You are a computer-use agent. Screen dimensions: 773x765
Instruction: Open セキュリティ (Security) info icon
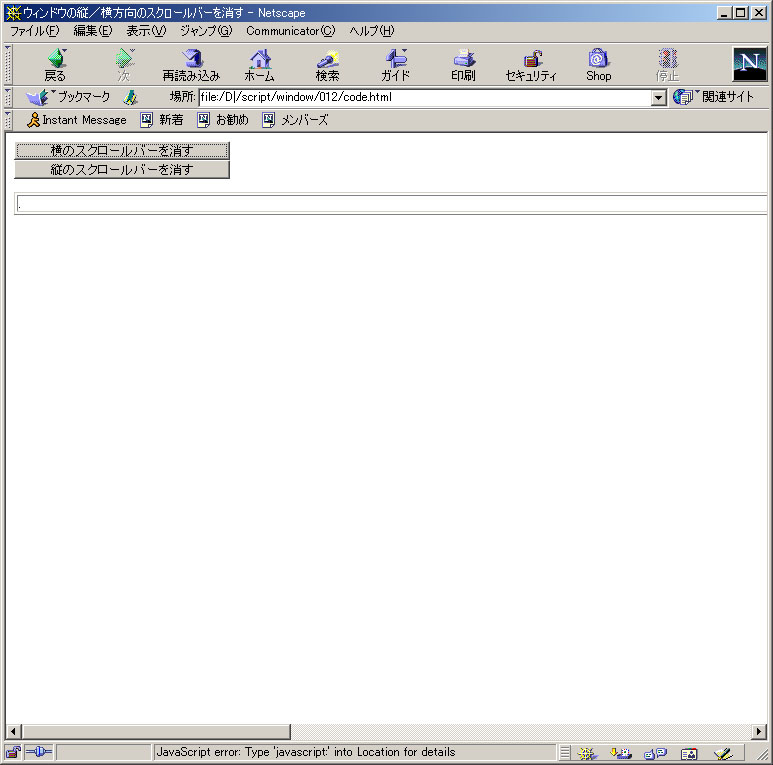click(x=531, y=65)
